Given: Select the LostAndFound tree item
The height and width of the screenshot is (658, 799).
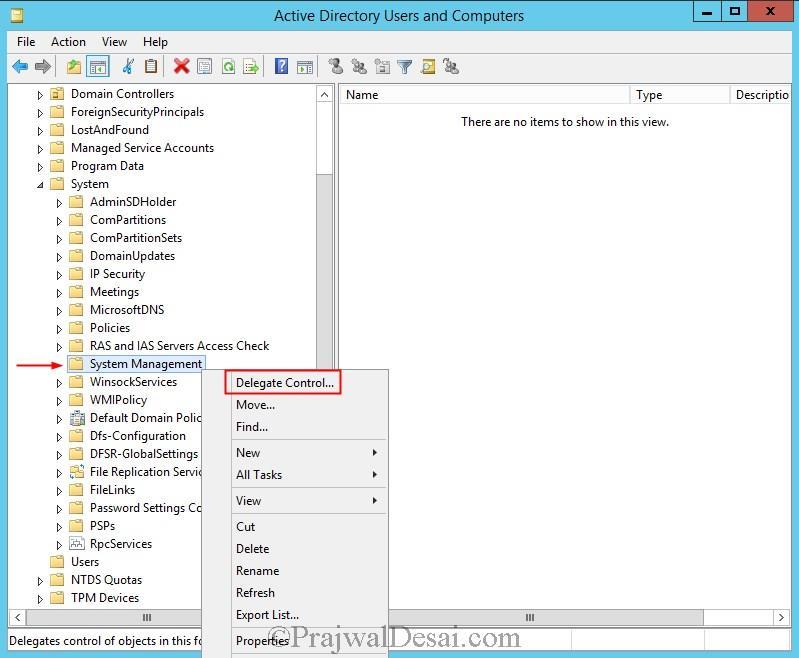Looking at the screenshot, I should click(x=110, y=130).
